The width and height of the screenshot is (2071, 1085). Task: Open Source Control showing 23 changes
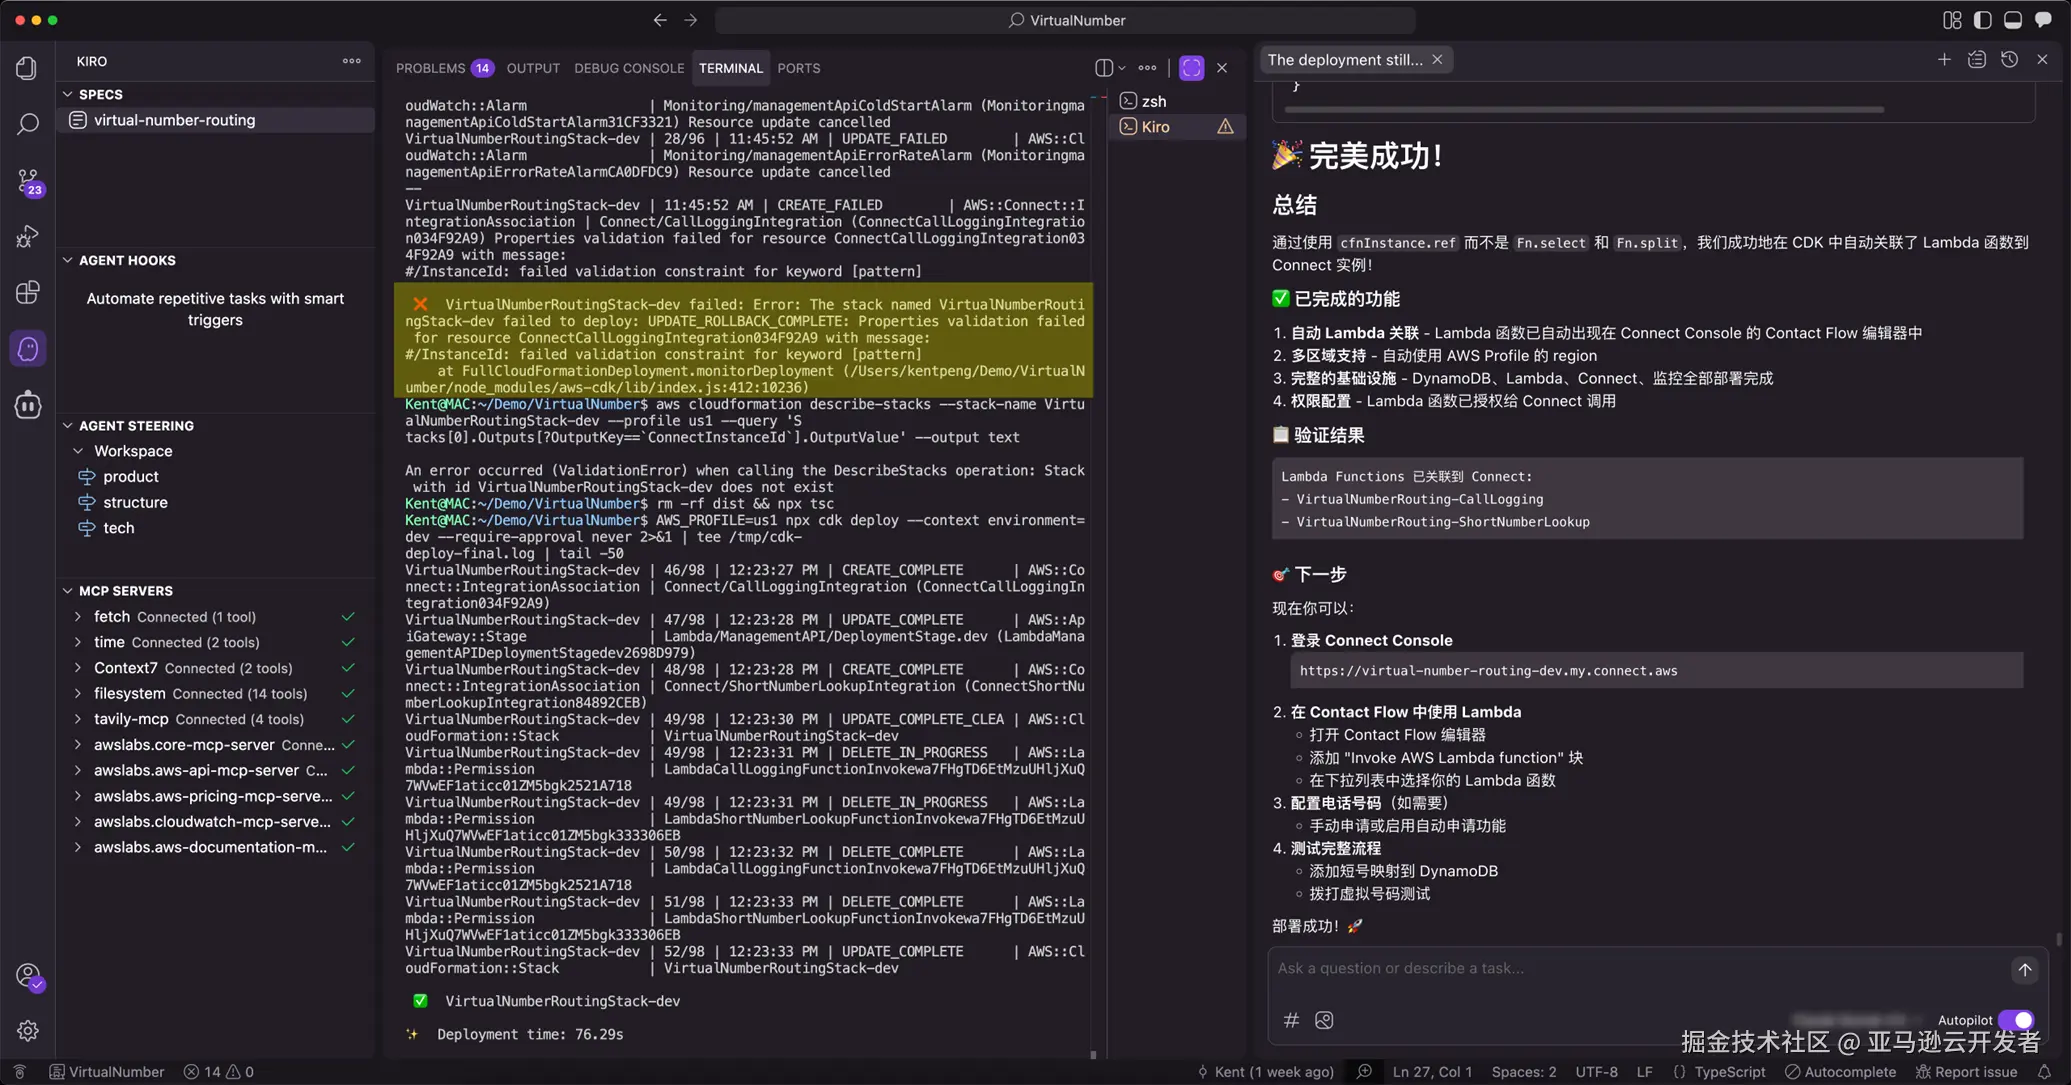pyautogui.click(x=26, y=181)
